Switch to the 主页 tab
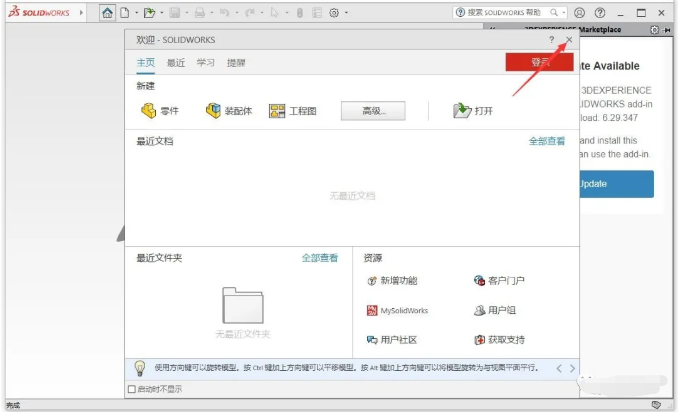This screenshot has height=412, width=692. pyautogui.click(x=146, y=62)
